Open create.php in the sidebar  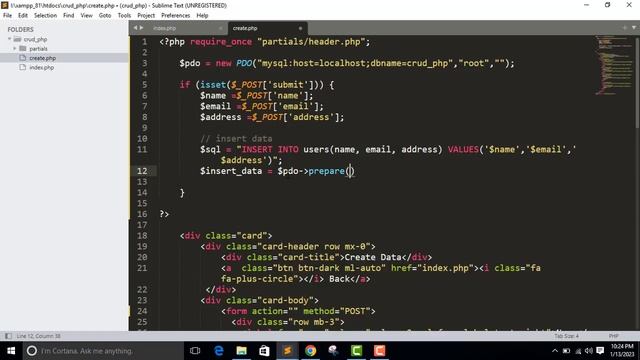[x=42, y=58]
